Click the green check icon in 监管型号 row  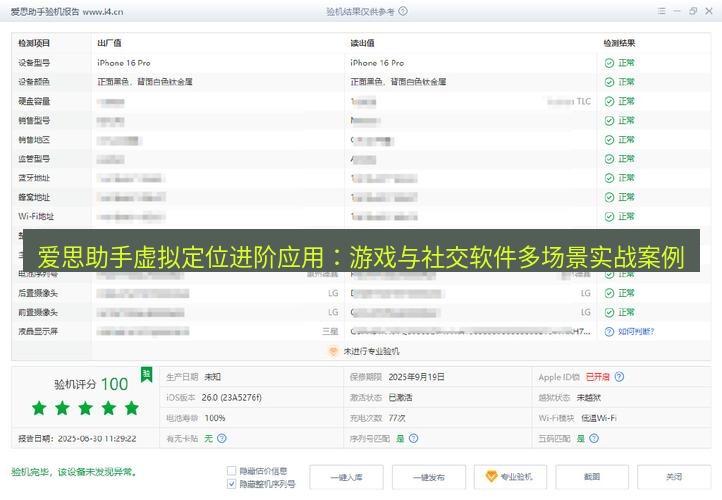click(609, 159)
